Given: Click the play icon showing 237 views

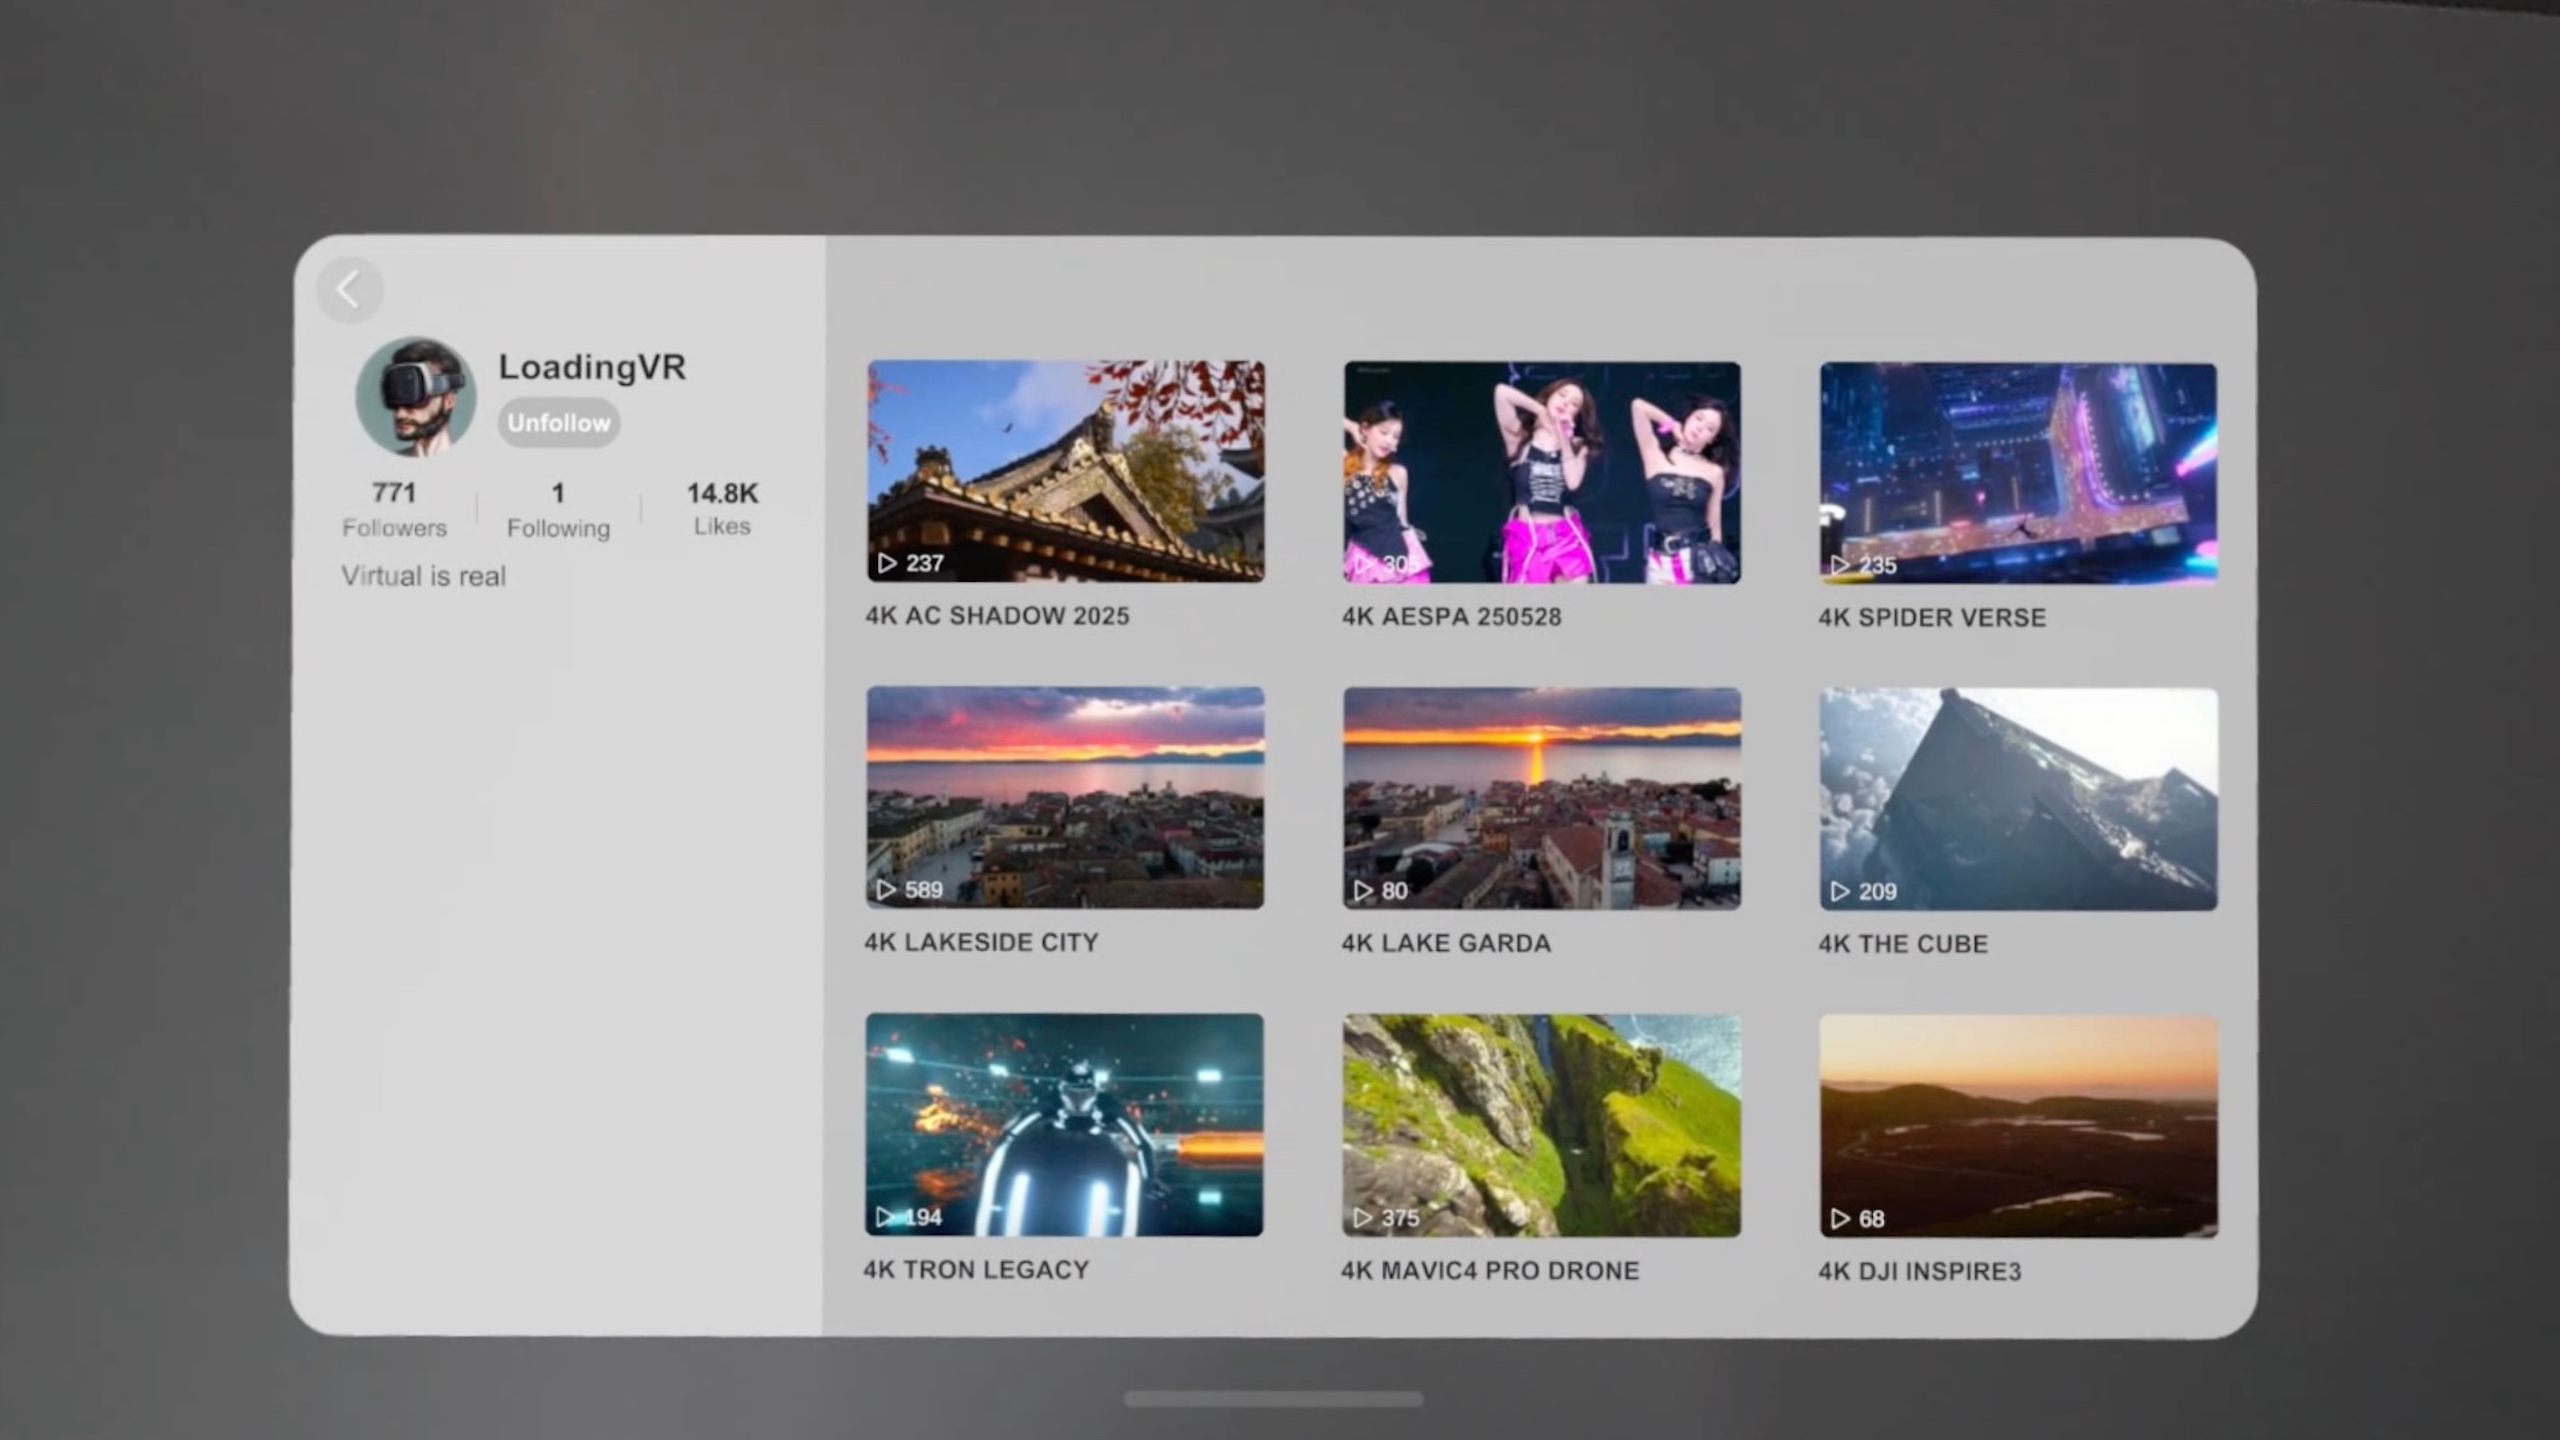Looking at the screenshot, I should [887, 563].
